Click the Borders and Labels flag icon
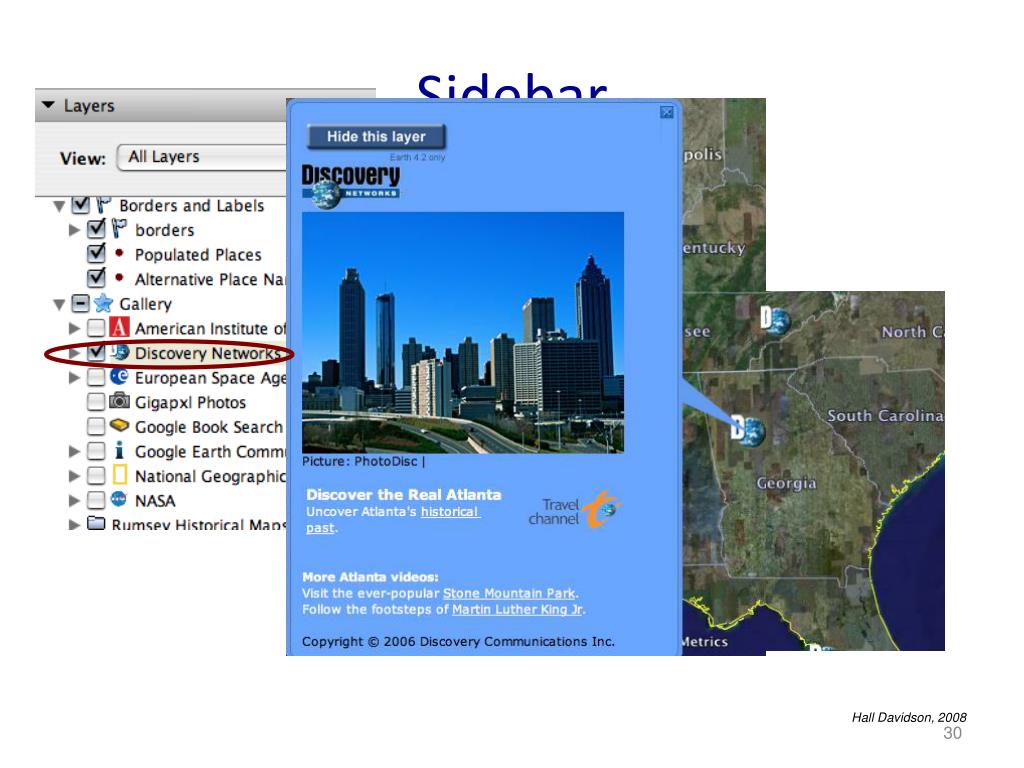 [x=103, y=204]
